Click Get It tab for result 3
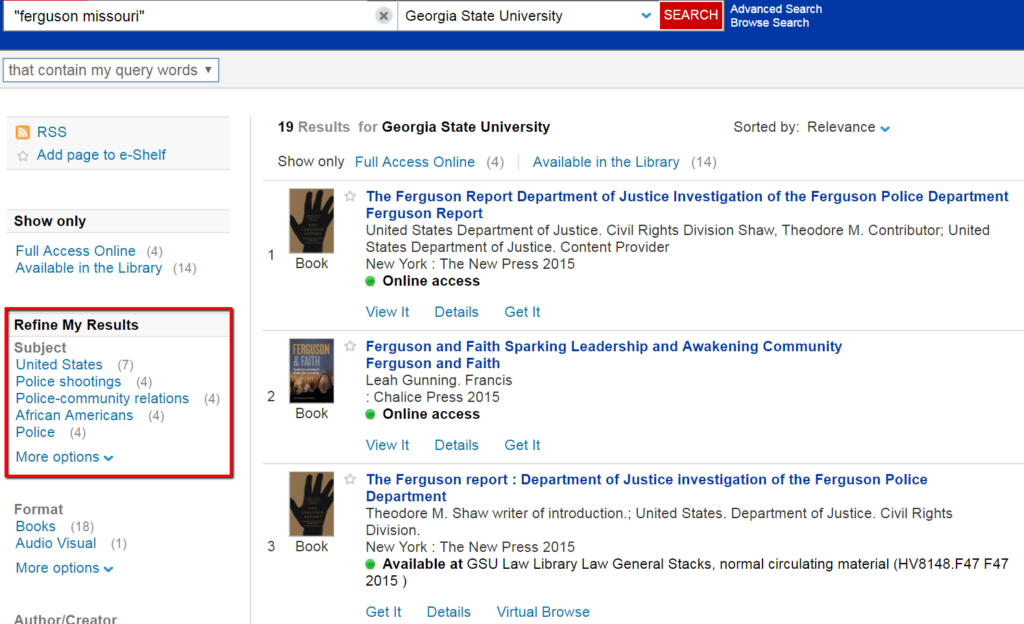Image resolution: width=1024 pixels, height=624 pixels. [383, 612]
